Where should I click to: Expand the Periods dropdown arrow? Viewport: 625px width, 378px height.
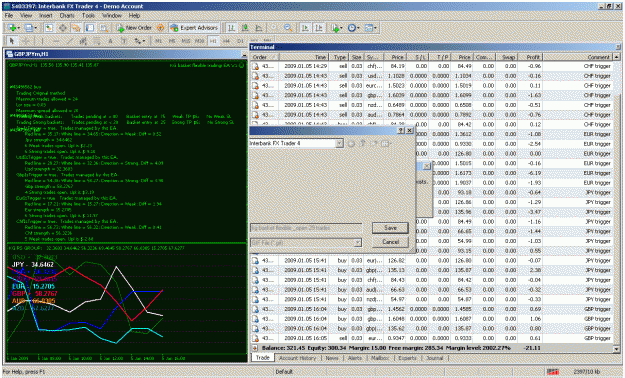[x=358, y=28]
